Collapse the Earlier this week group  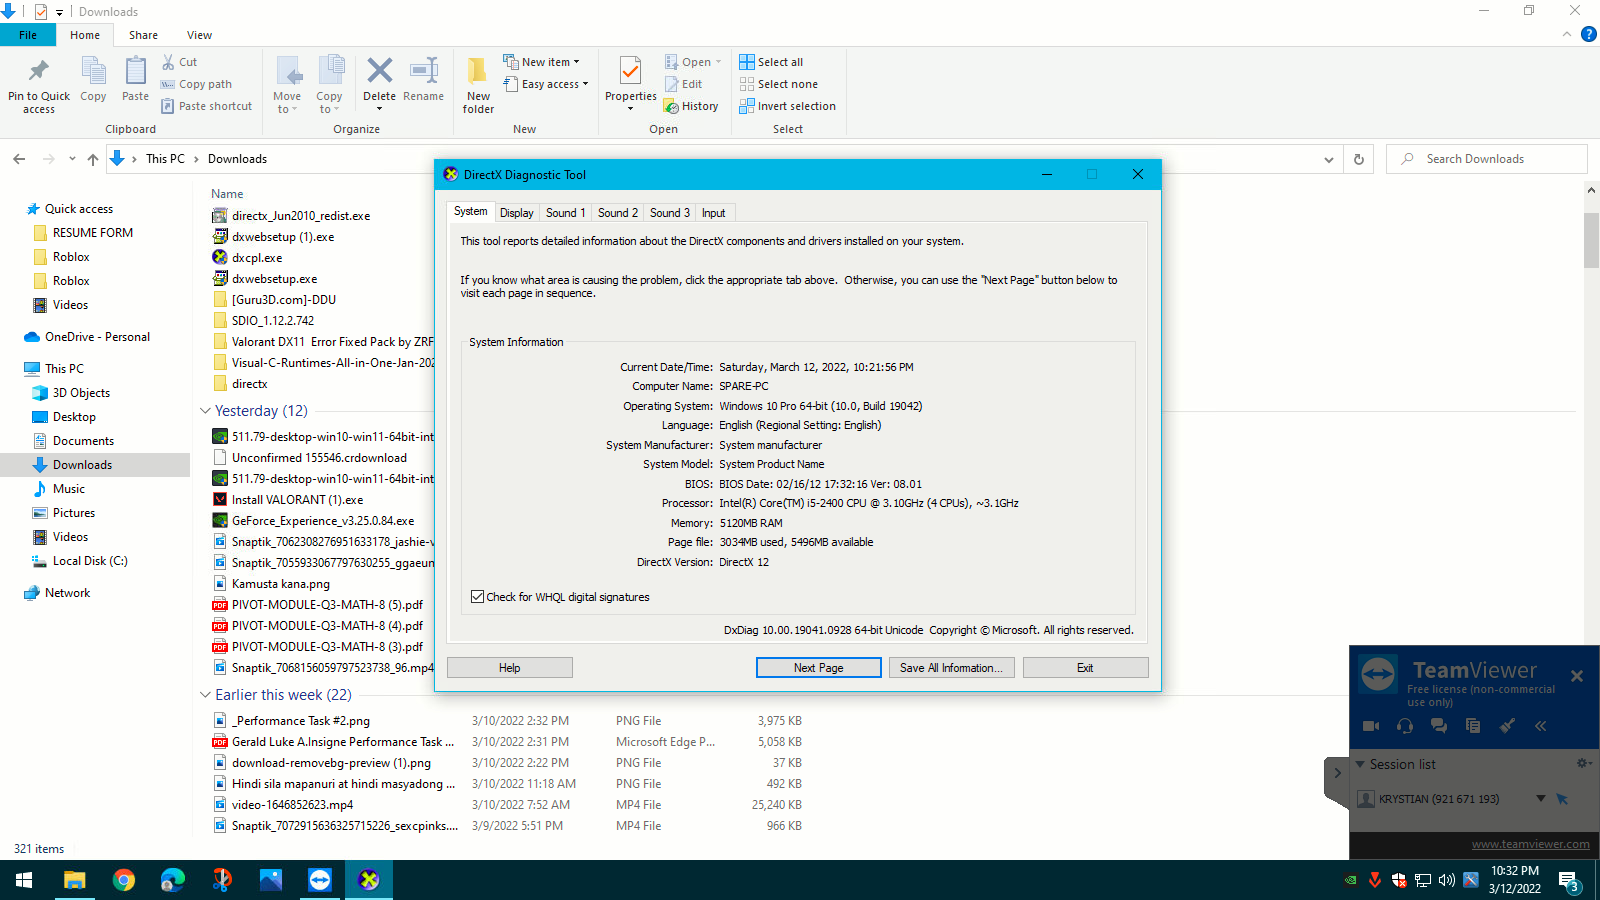point(205,695)
